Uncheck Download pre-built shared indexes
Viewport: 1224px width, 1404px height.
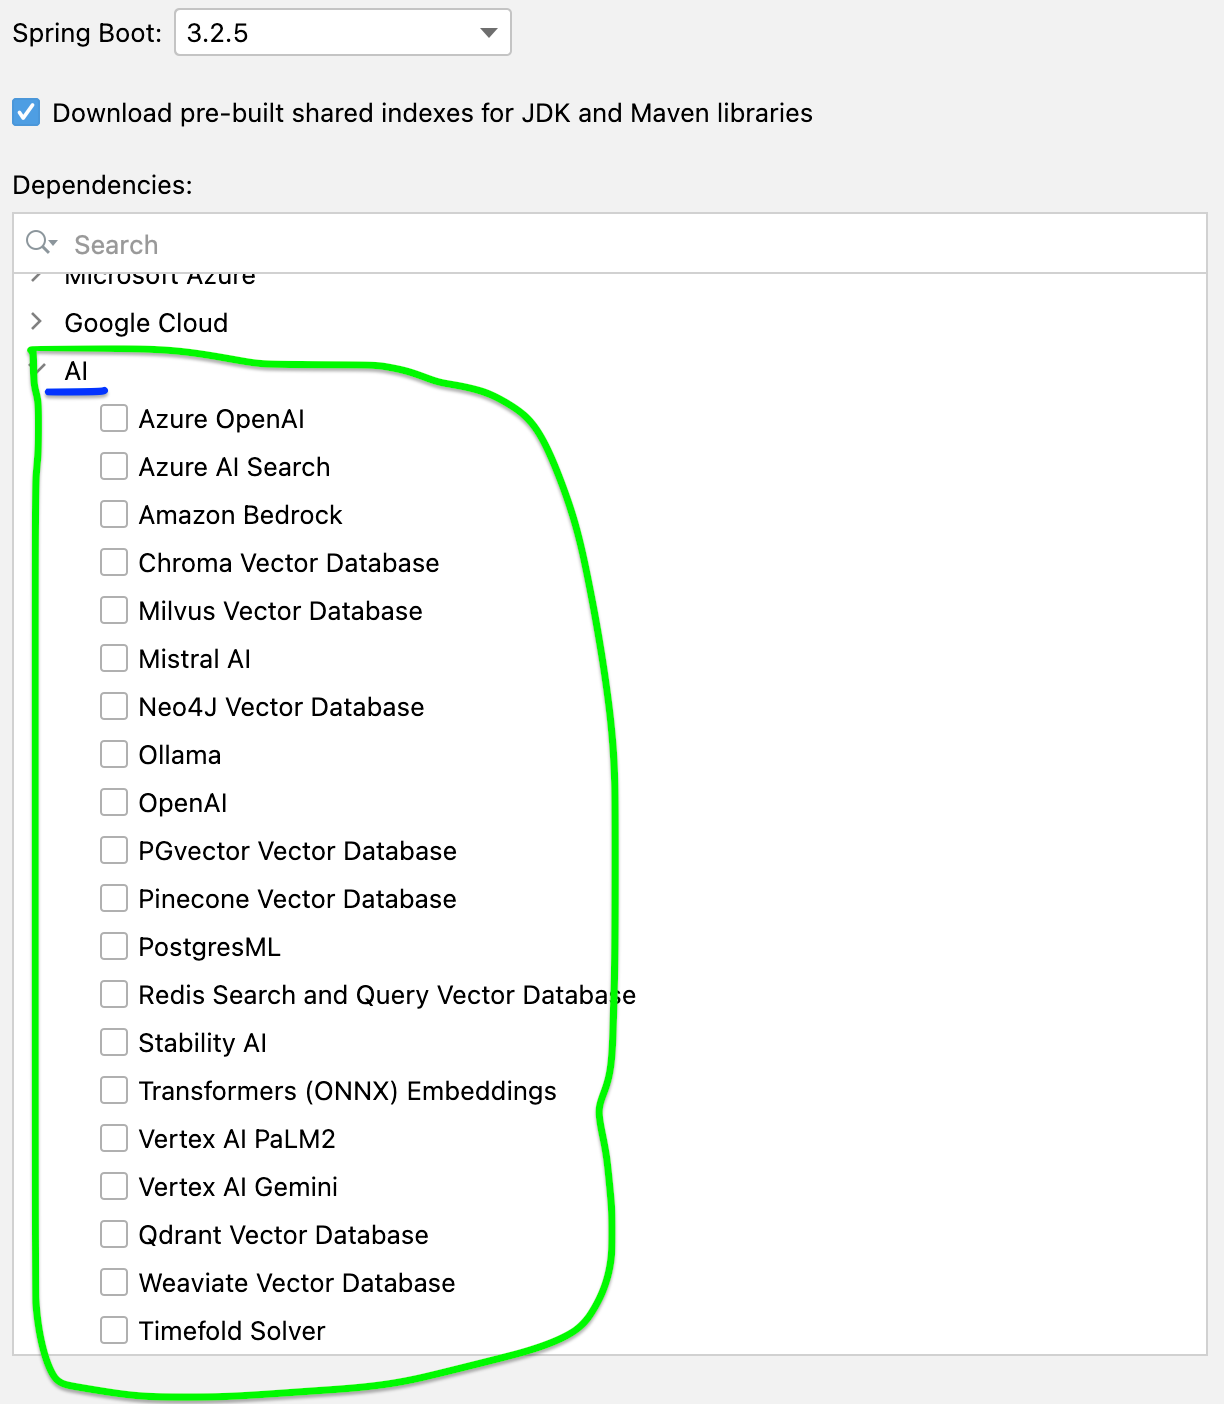(x=24, y=113)
